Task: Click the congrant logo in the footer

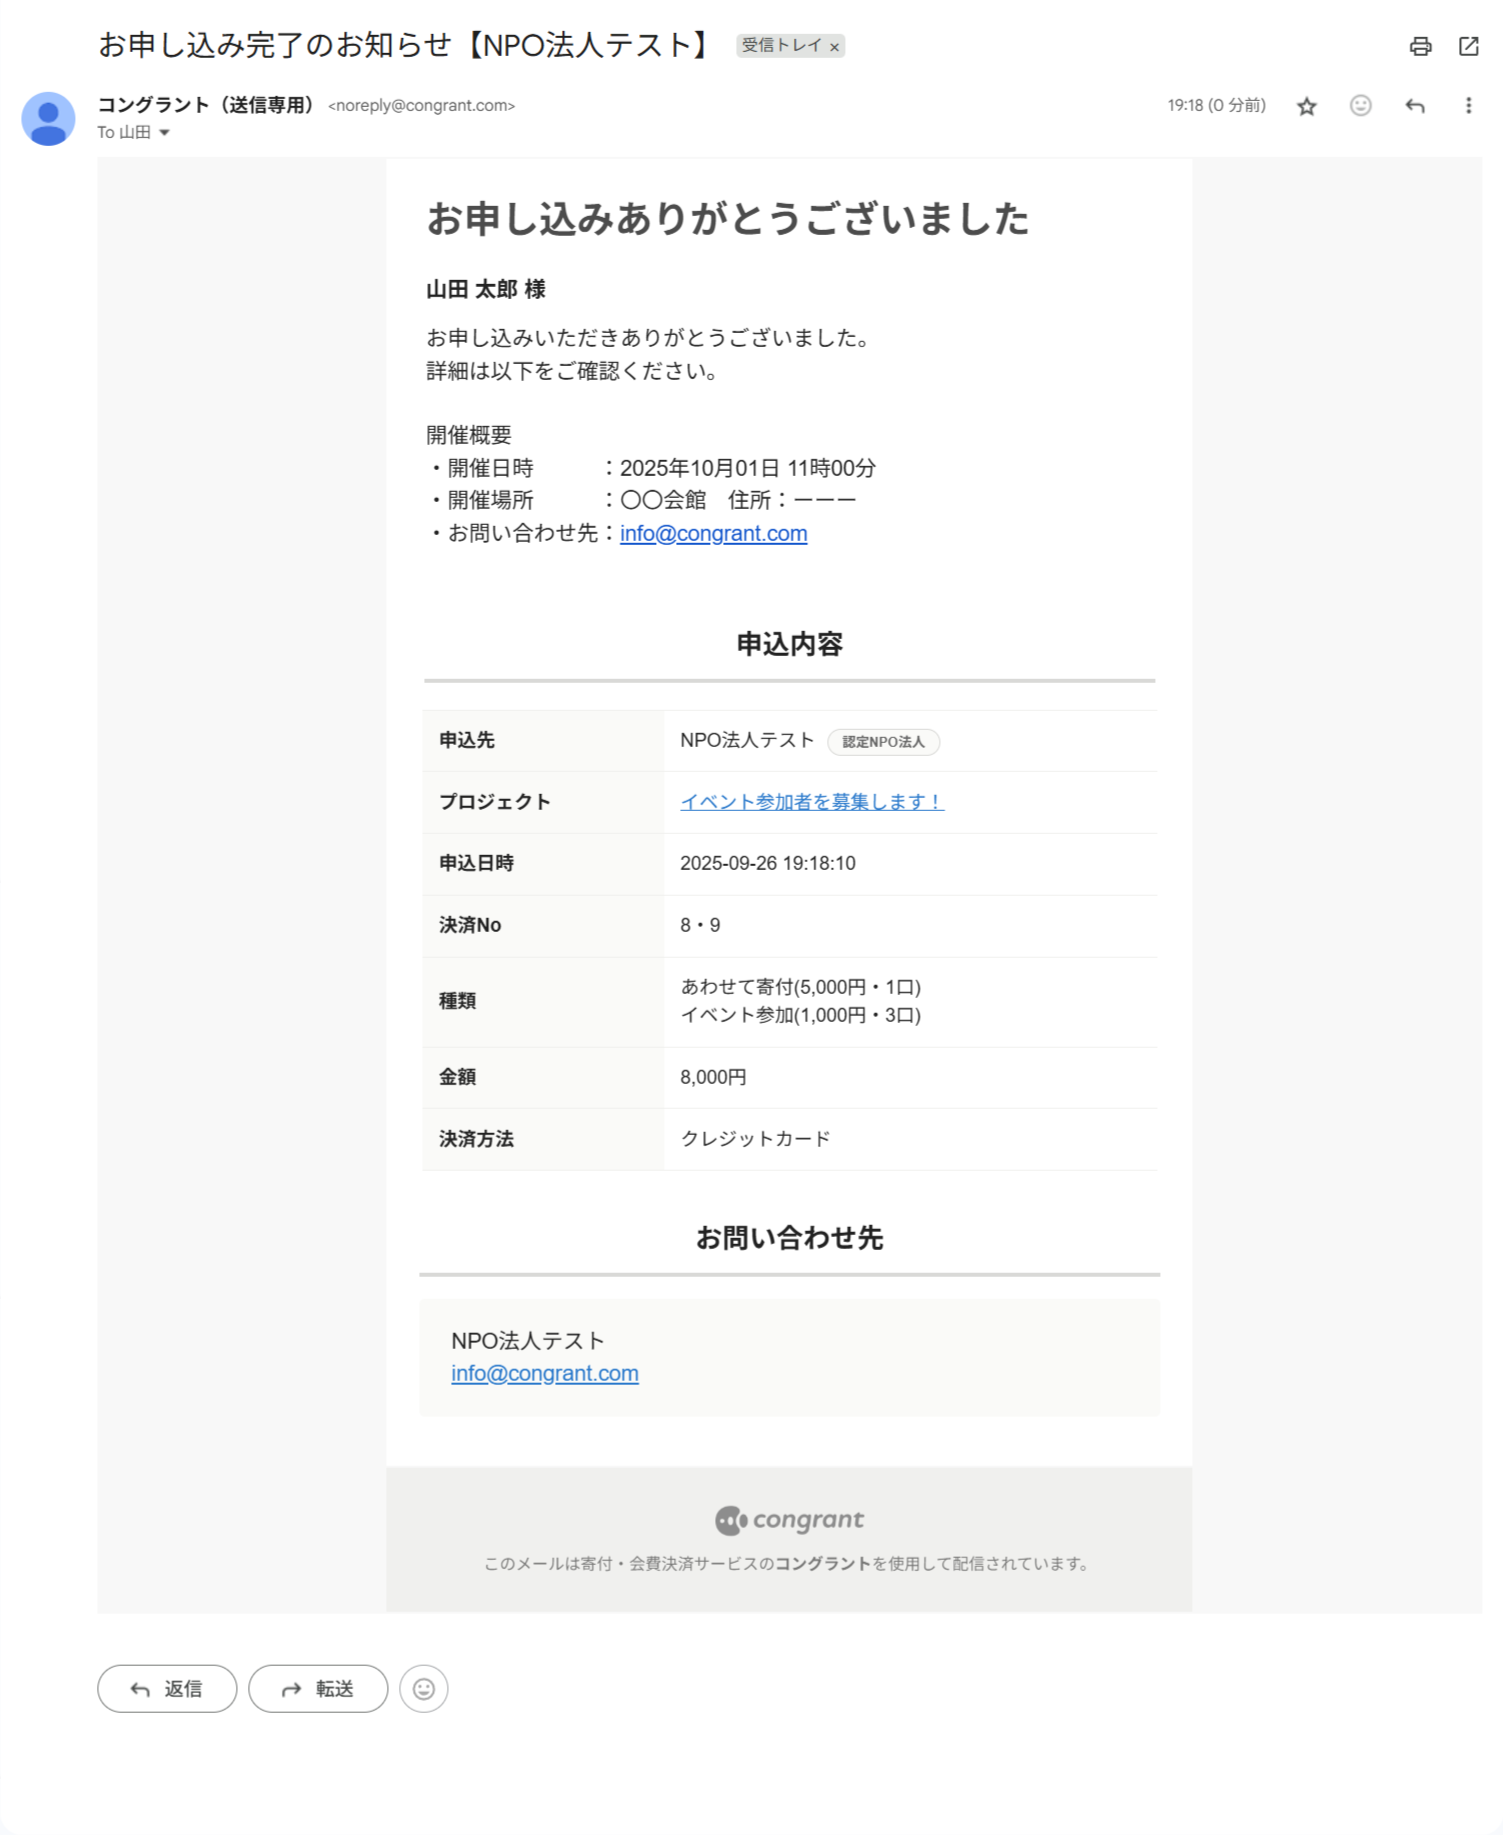Action: click(789, 1520)
